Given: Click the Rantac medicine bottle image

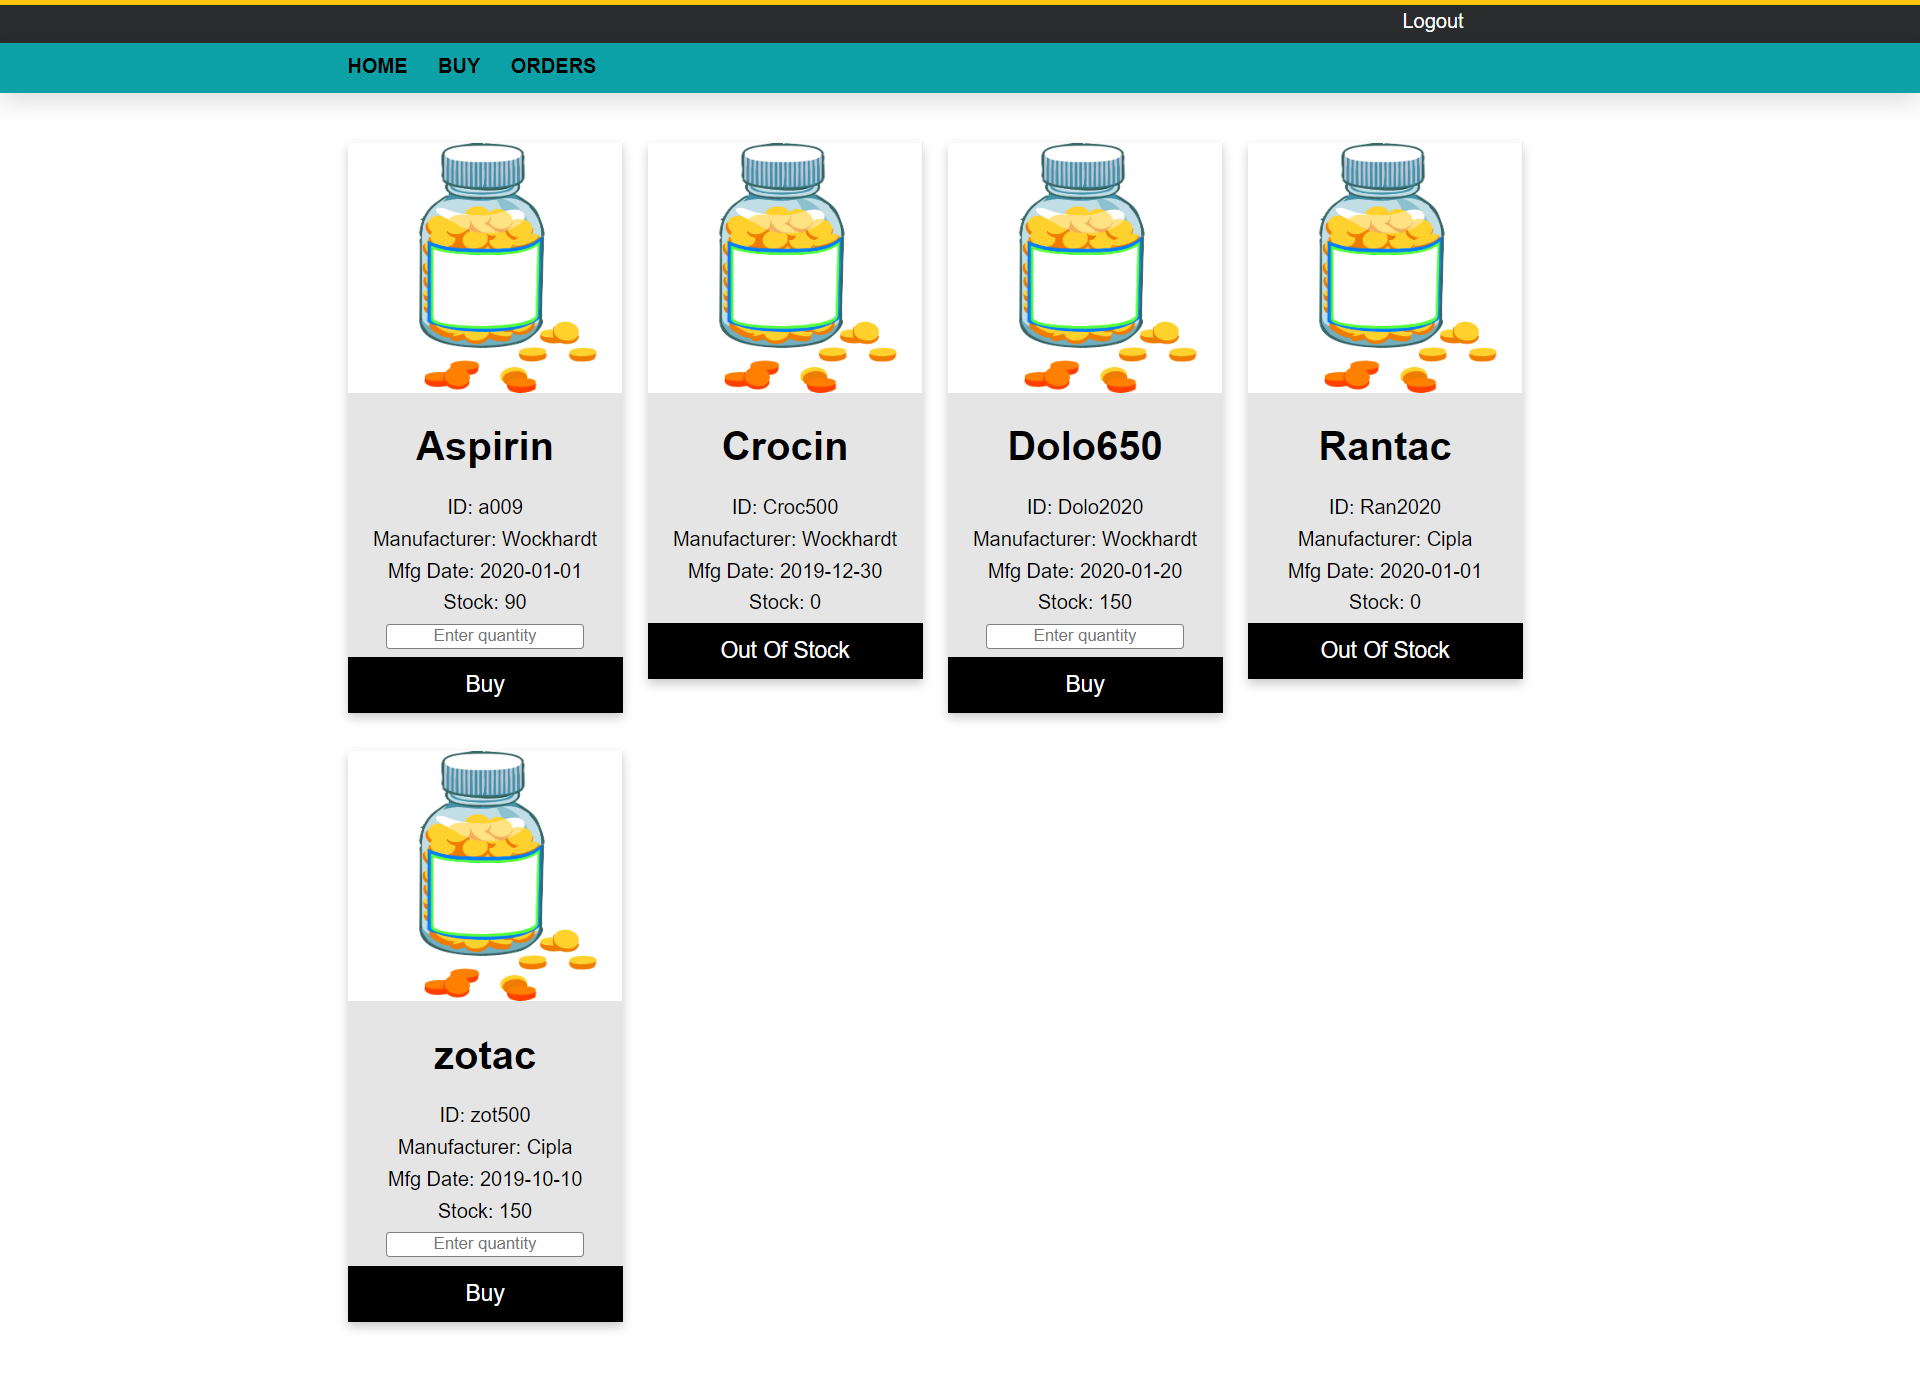Looking at the screenshot, I should click(x=1384, y=265).
